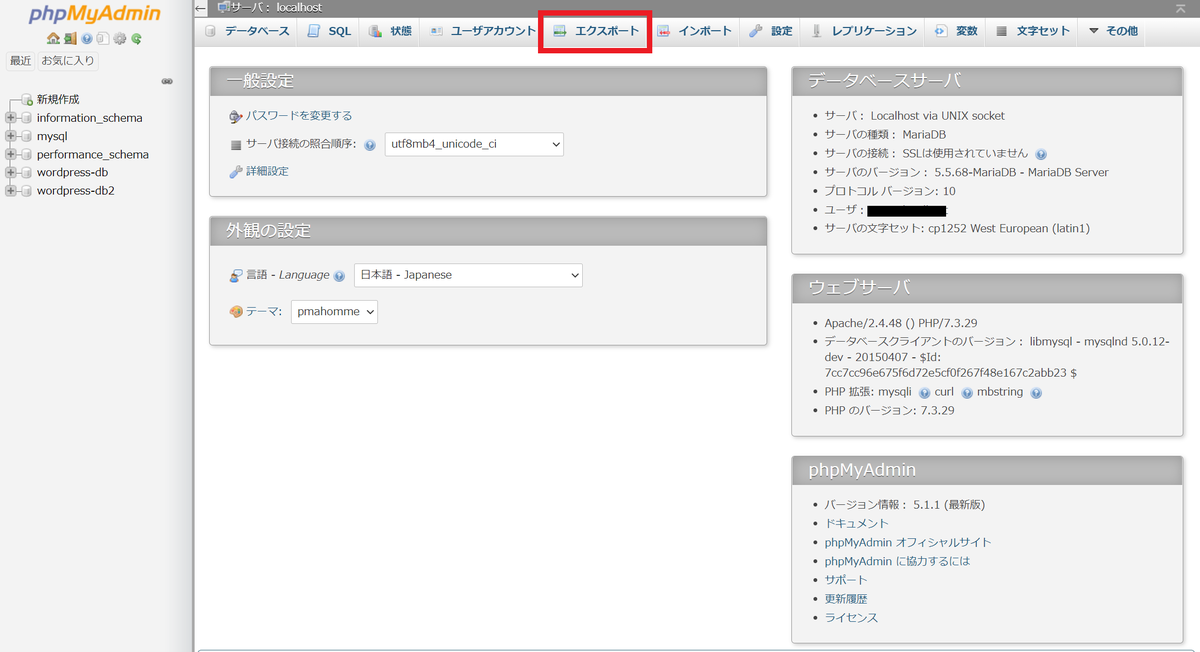Click the help icon after mbstring extension
This screenshot has width=1200, height=652.
click(x=1036, y=393)
